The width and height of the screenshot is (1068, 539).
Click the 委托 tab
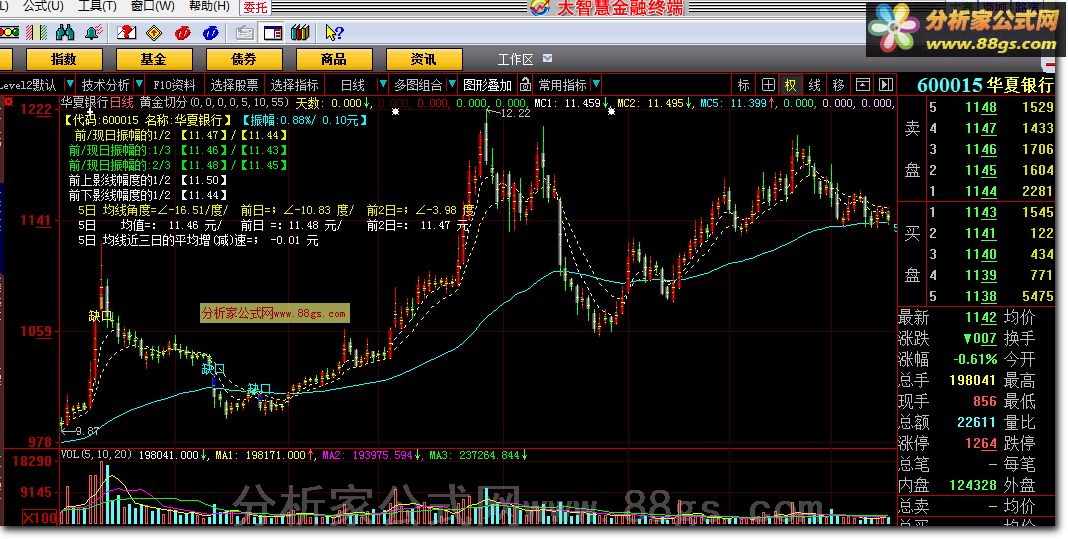[255, 7]
